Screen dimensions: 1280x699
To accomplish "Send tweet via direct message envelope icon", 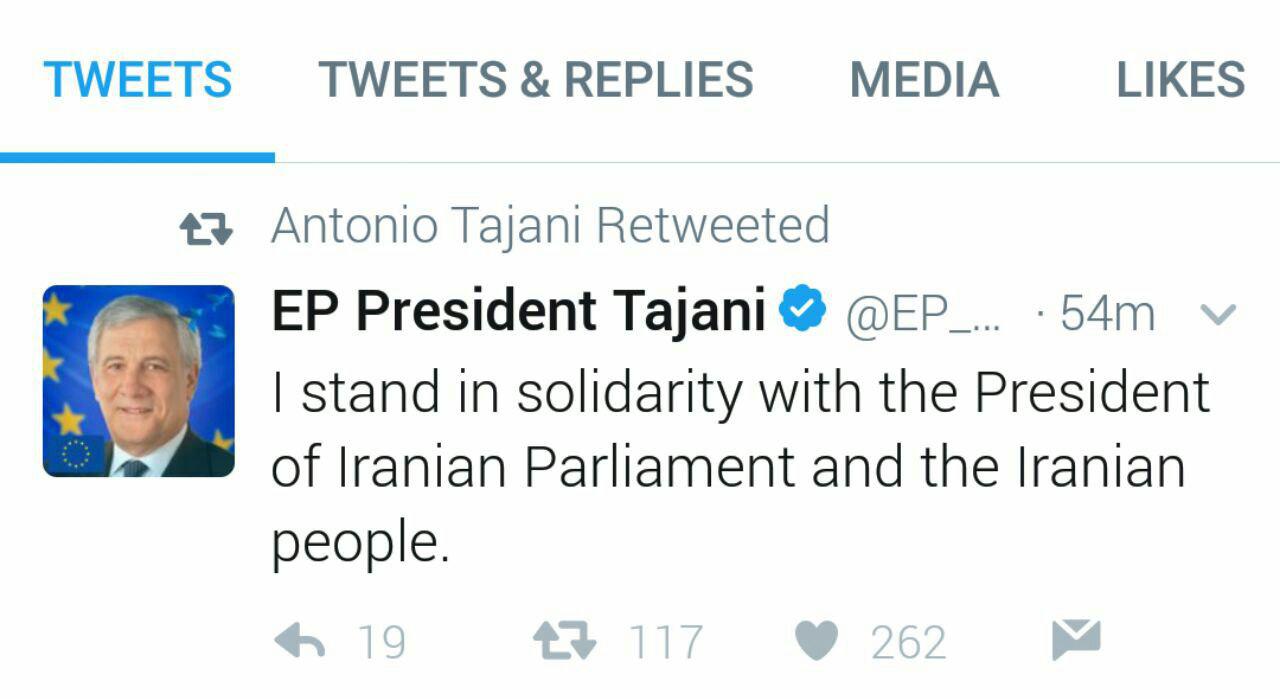I will 1076,640.
